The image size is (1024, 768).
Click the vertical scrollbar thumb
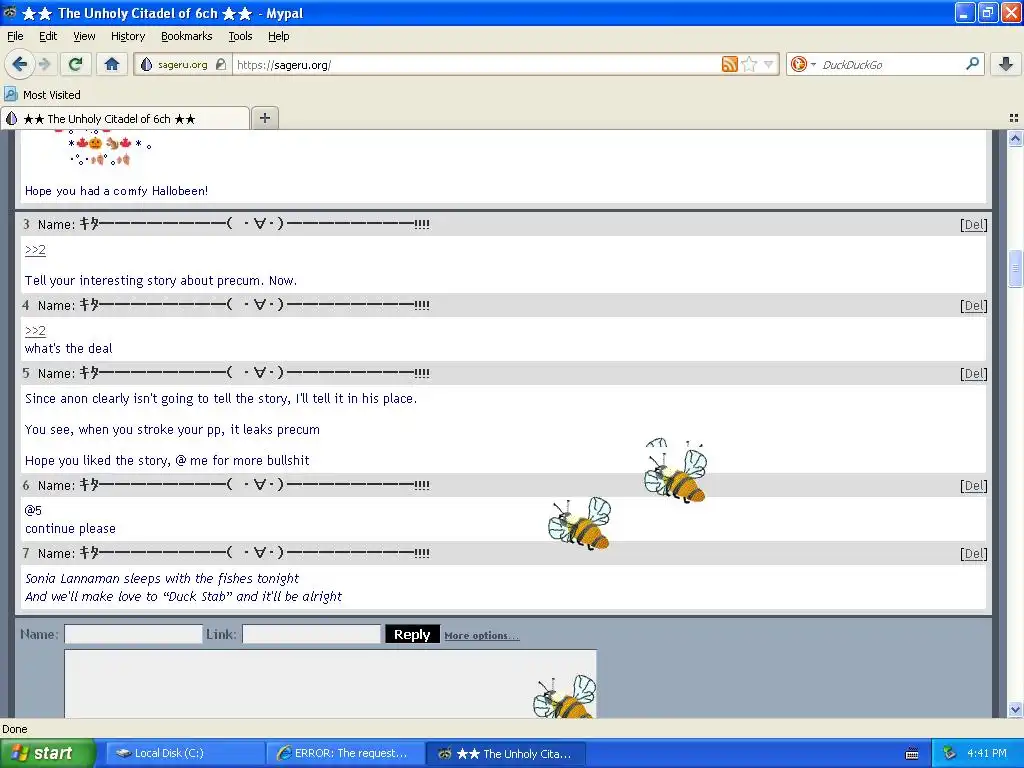coord(1015,268)
